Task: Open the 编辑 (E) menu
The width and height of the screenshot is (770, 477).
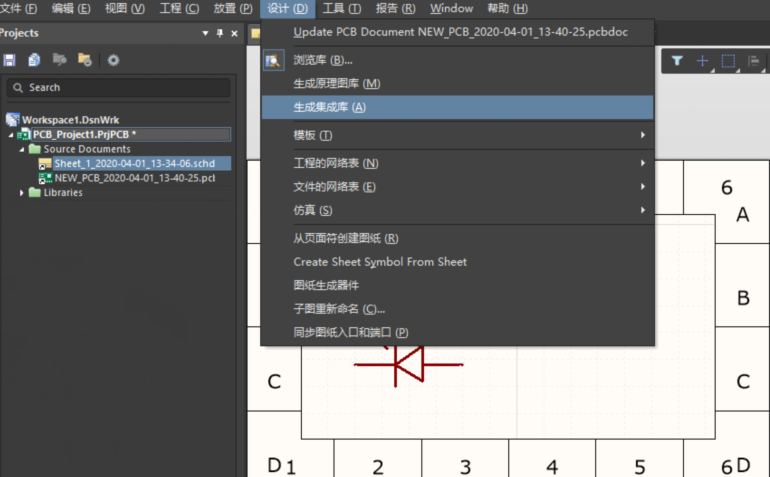Action: coord(71,8)
